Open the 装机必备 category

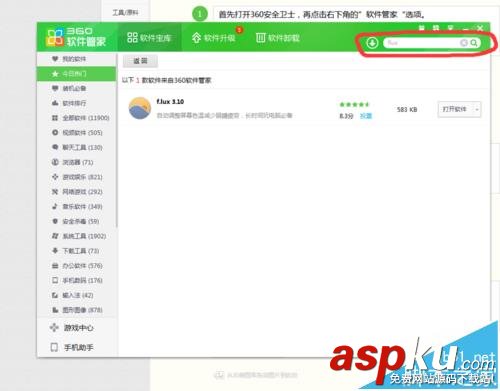point(76,88)
